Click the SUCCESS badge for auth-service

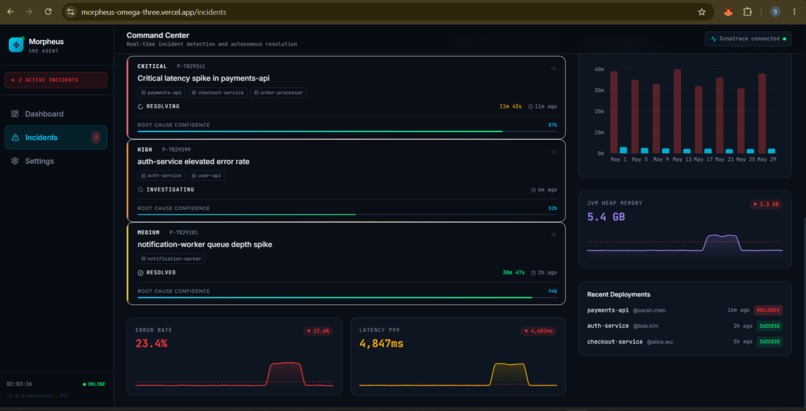click(x=770, y=326)
